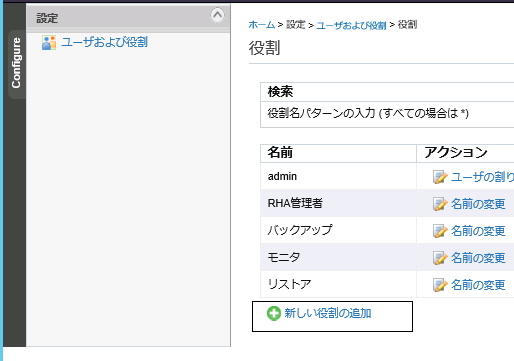Click 名前の変更 for the モニタ role
Image resolution: width=514 pixels, height=361 pixels.
pos(478,258)
